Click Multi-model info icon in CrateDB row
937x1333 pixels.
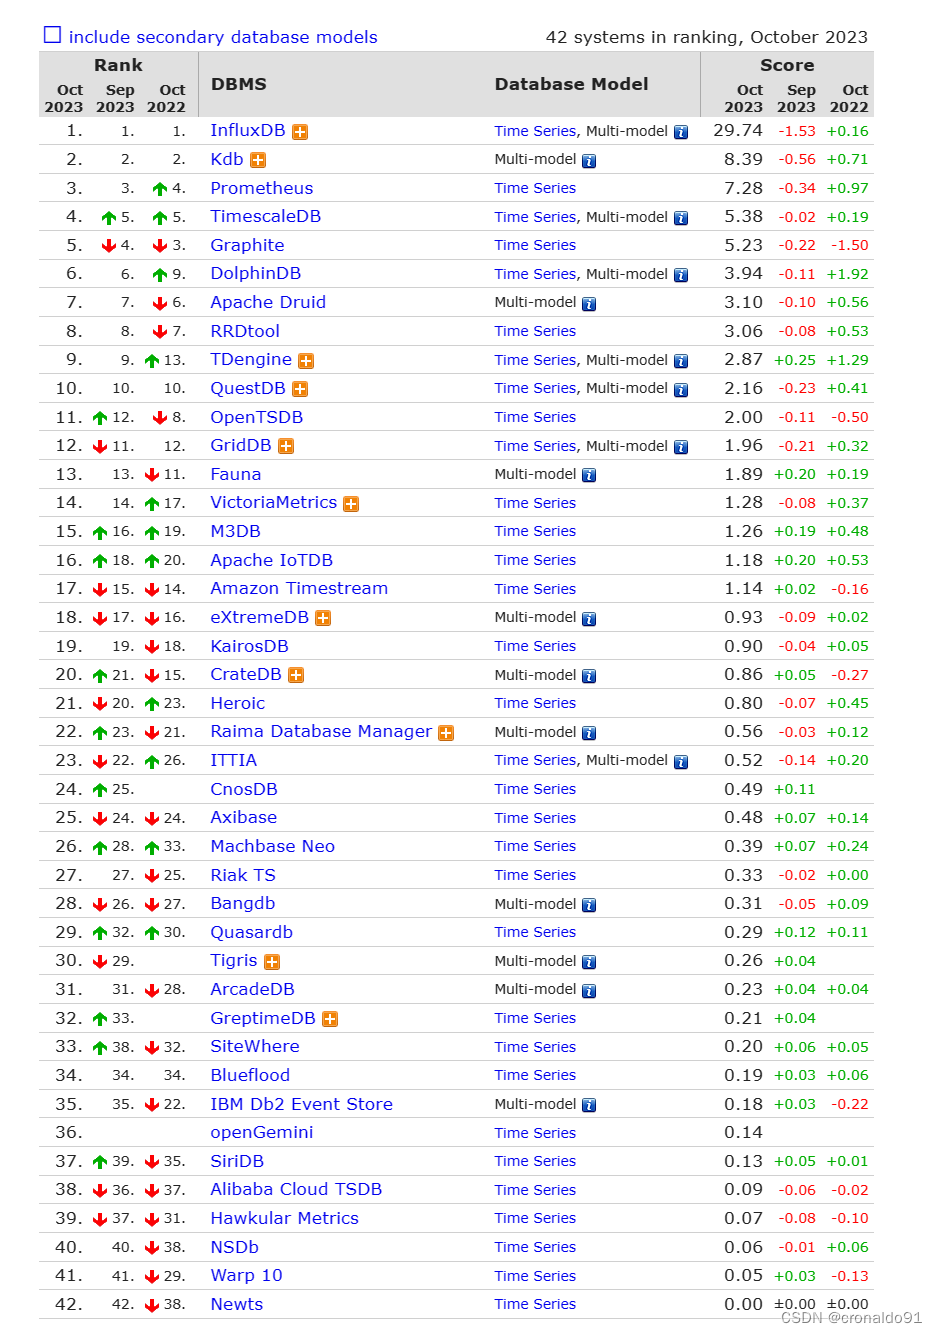pyautogui.click(x=589, y=676)
